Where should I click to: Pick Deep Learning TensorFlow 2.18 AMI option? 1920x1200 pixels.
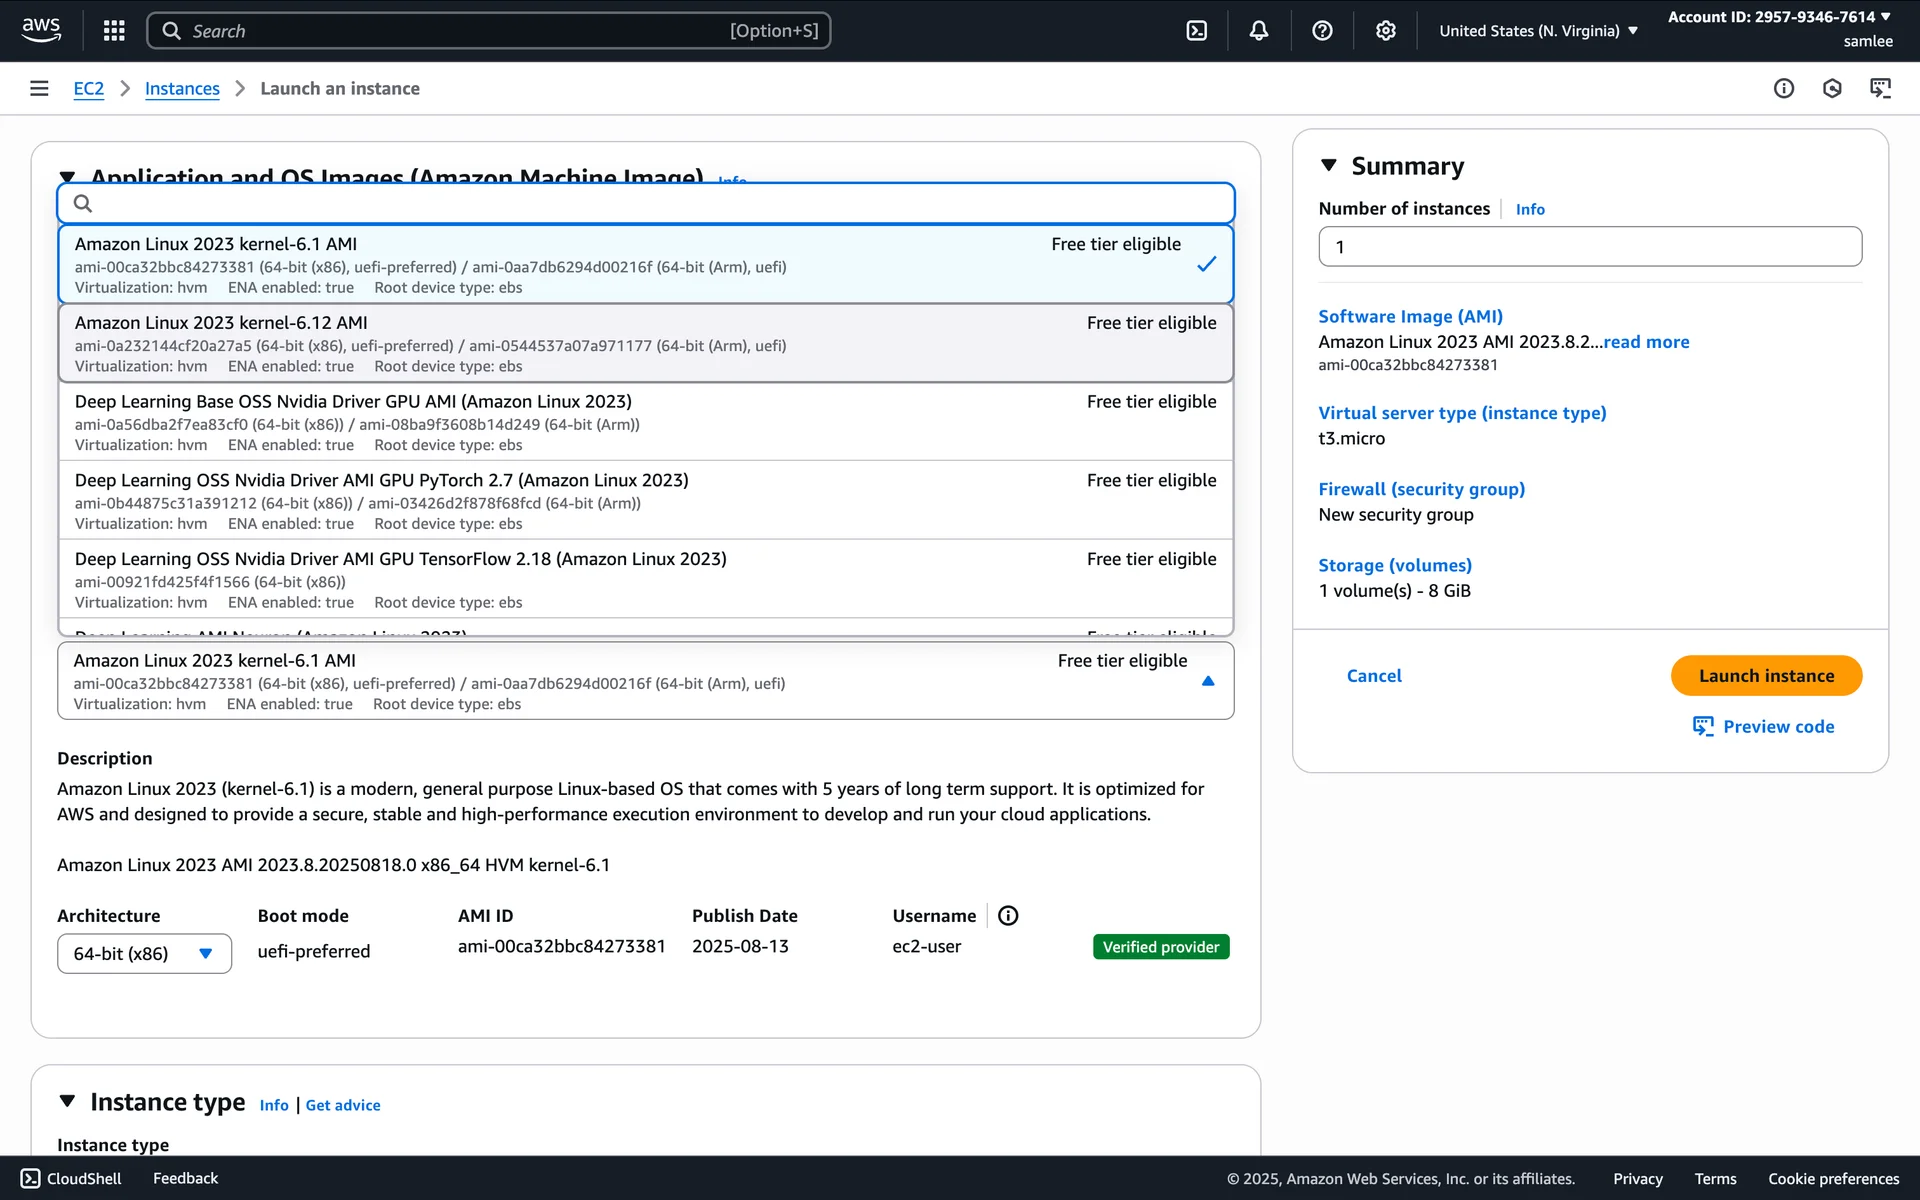(645, 579)
